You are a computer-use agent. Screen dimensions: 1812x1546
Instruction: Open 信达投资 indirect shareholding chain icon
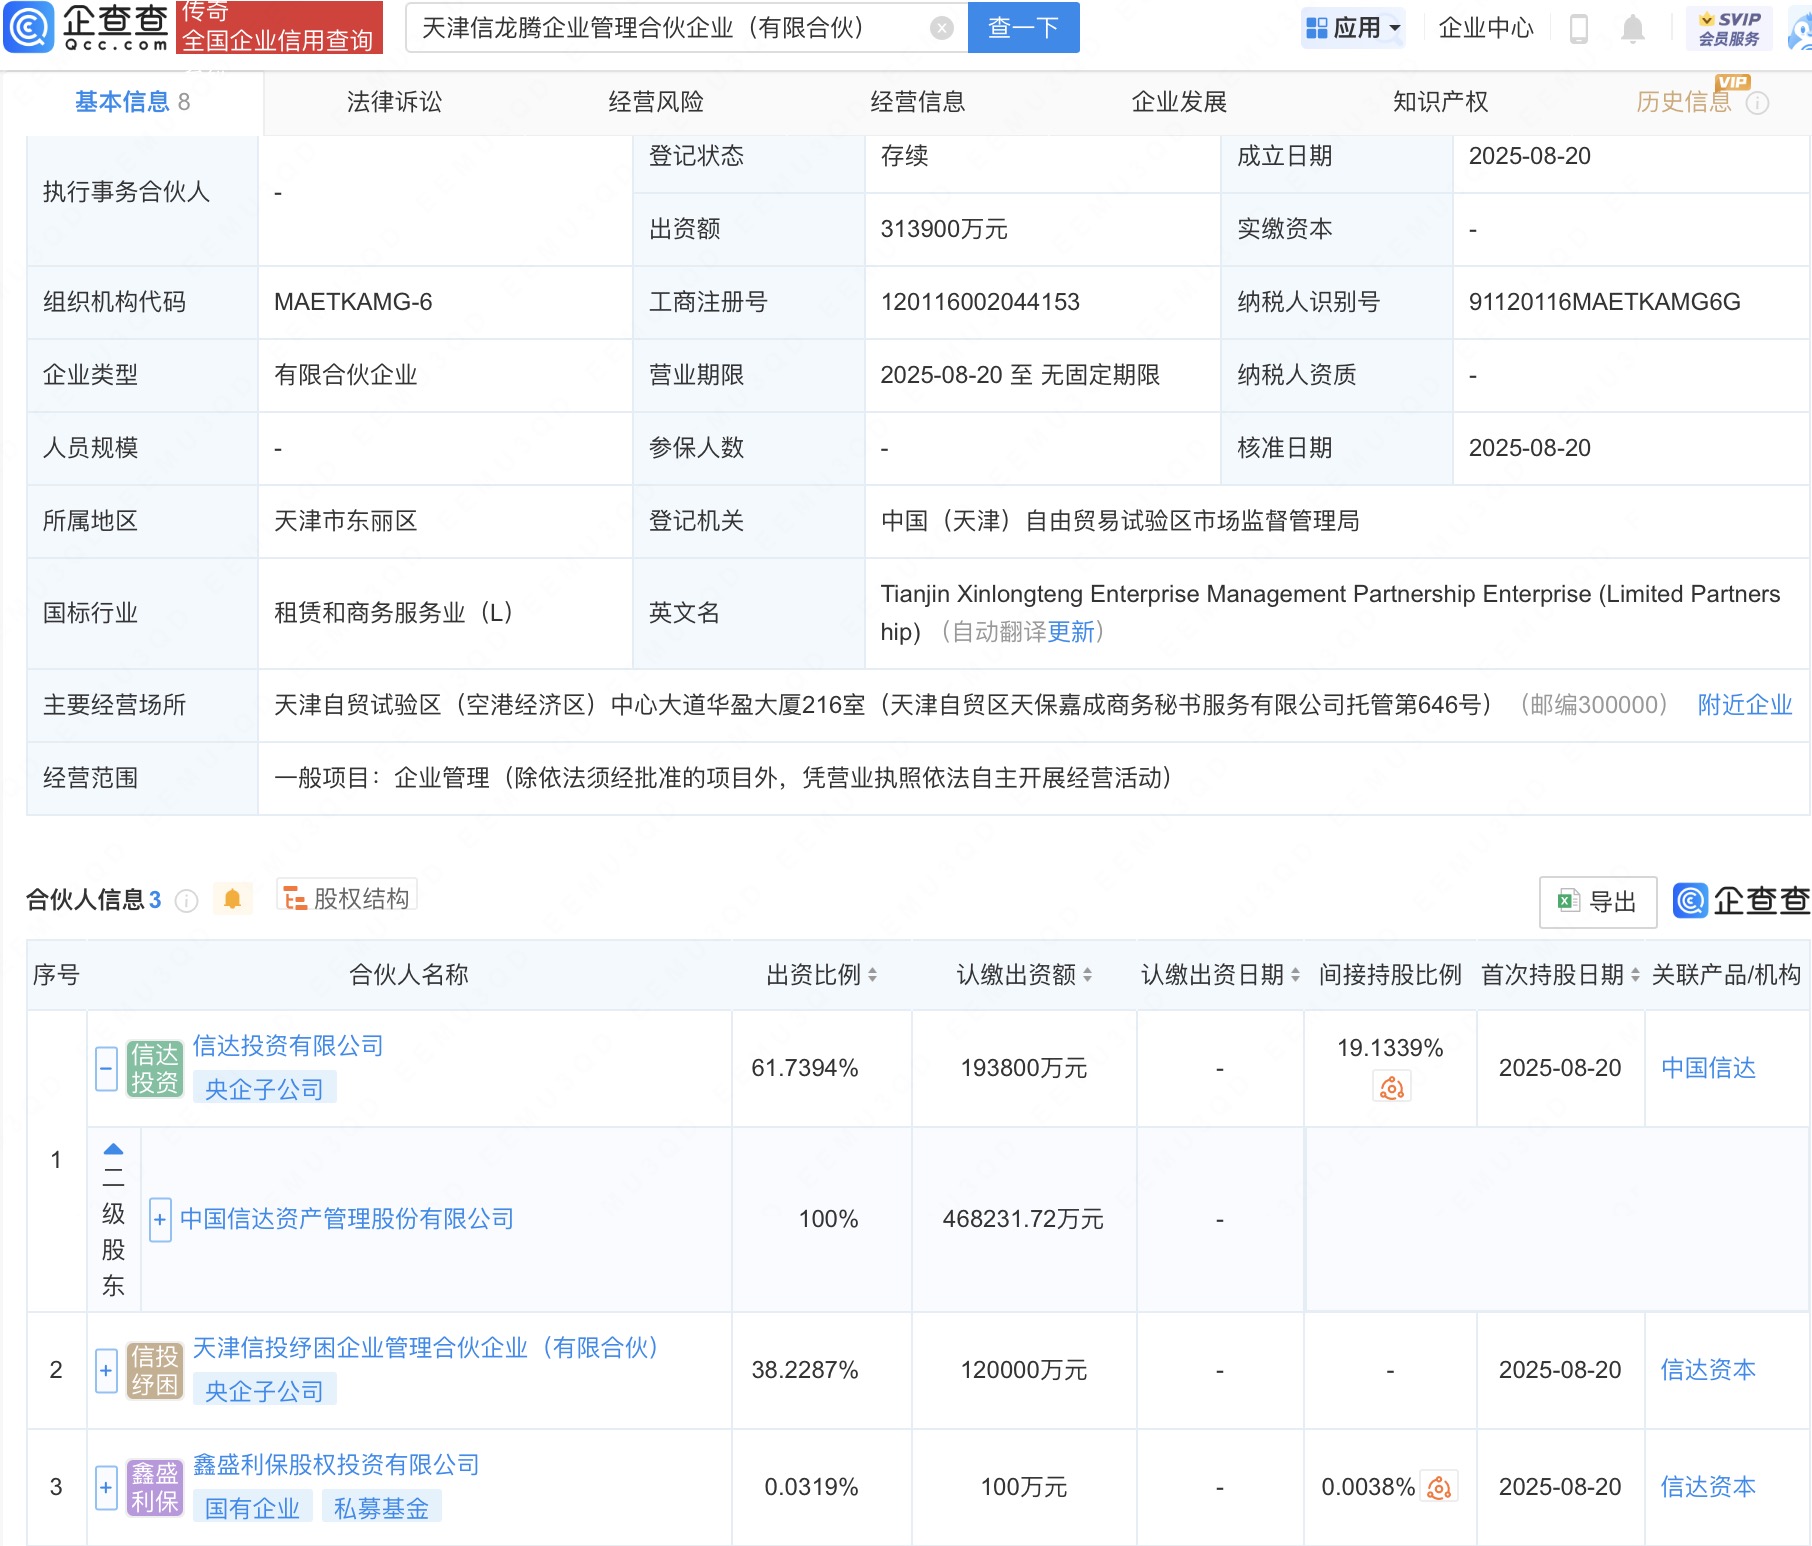(x=1391, y=1087)
